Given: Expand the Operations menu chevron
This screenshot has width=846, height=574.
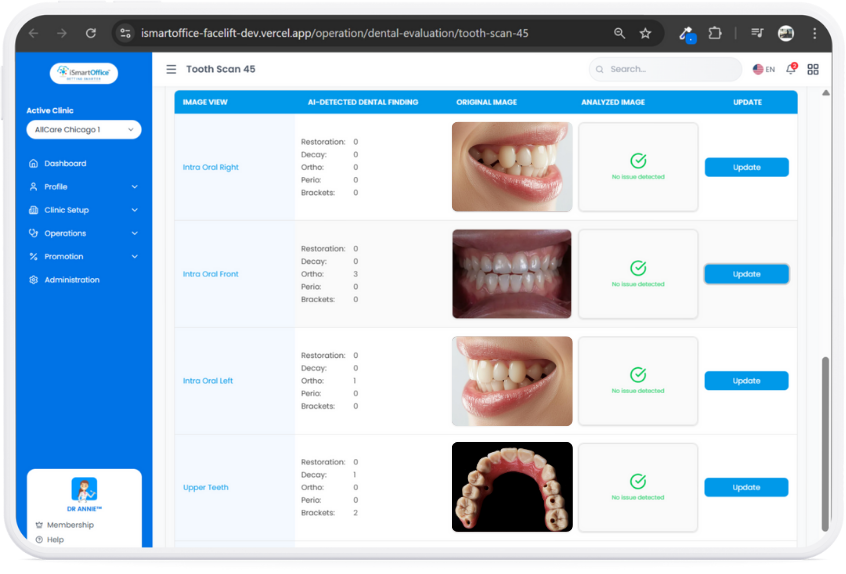Looking at the screenshot, I should coord(134,233).
